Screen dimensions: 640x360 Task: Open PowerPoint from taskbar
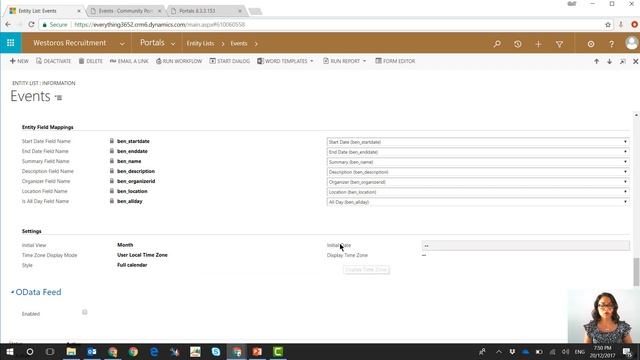(257, 351)
